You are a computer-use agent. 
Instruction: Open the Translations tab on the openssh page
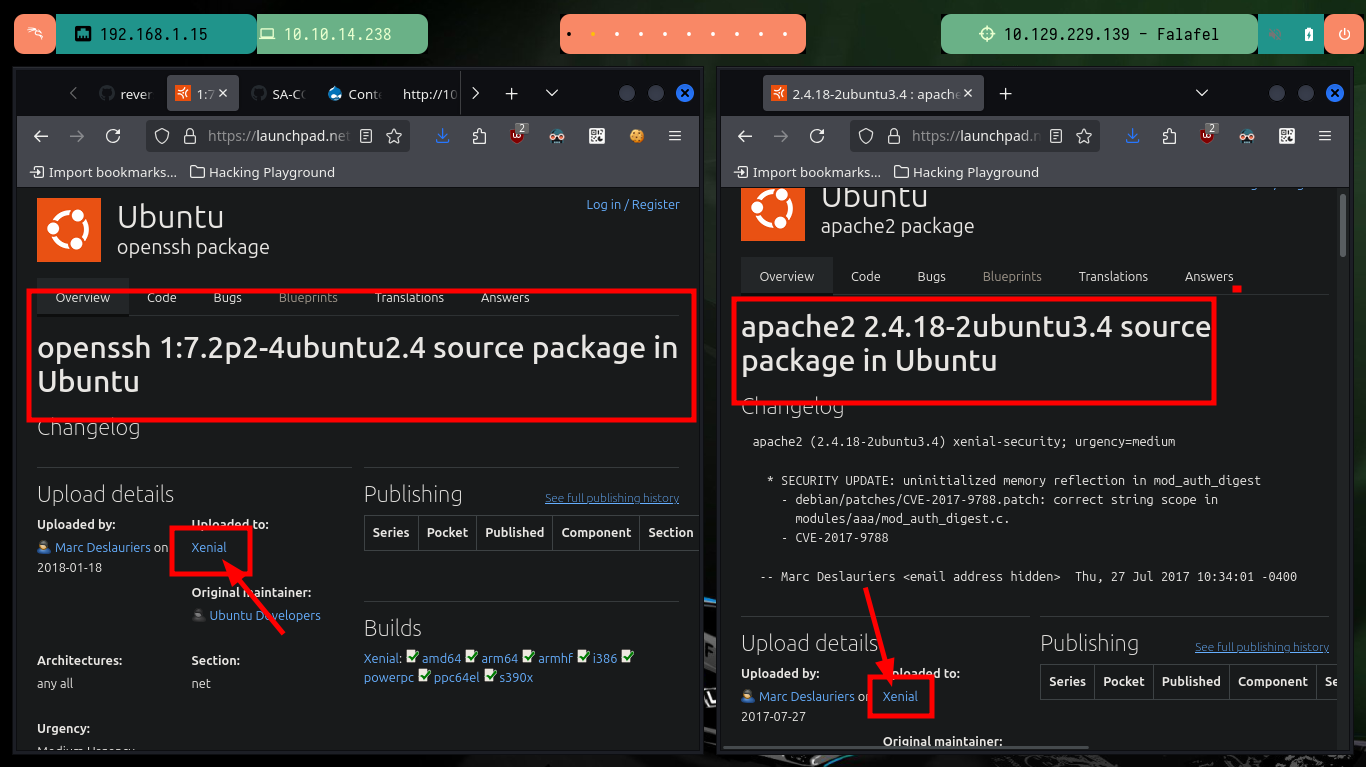[409, 298]
